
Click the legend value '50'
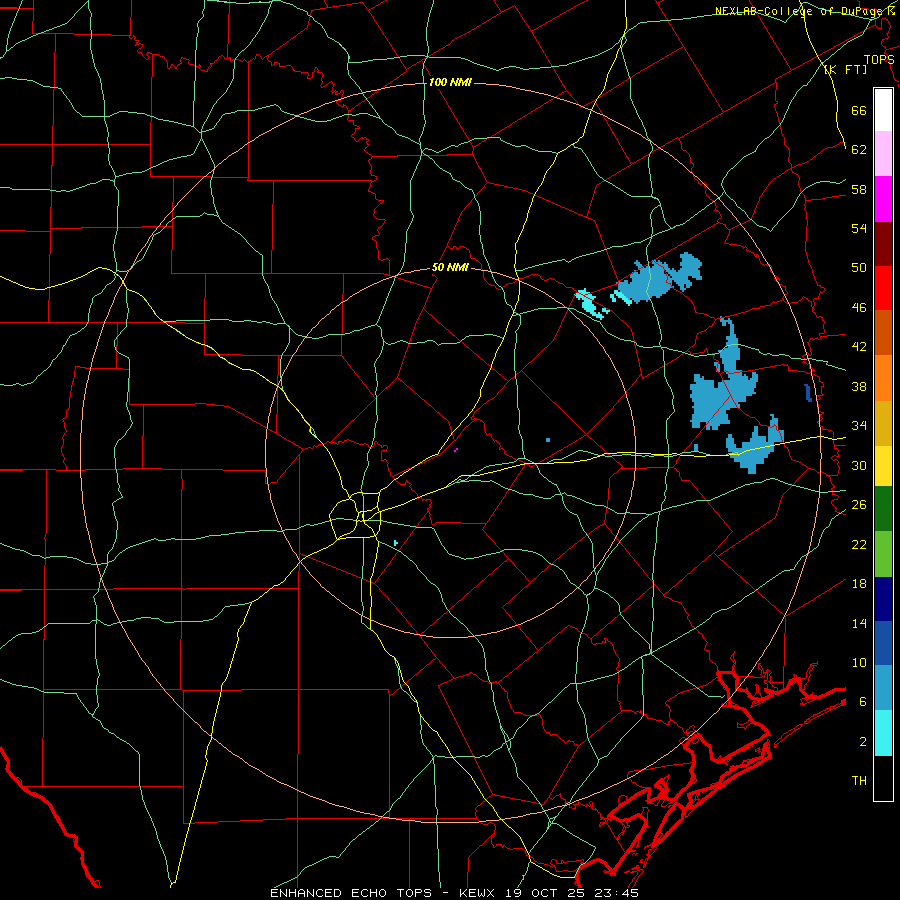point(859,268)
